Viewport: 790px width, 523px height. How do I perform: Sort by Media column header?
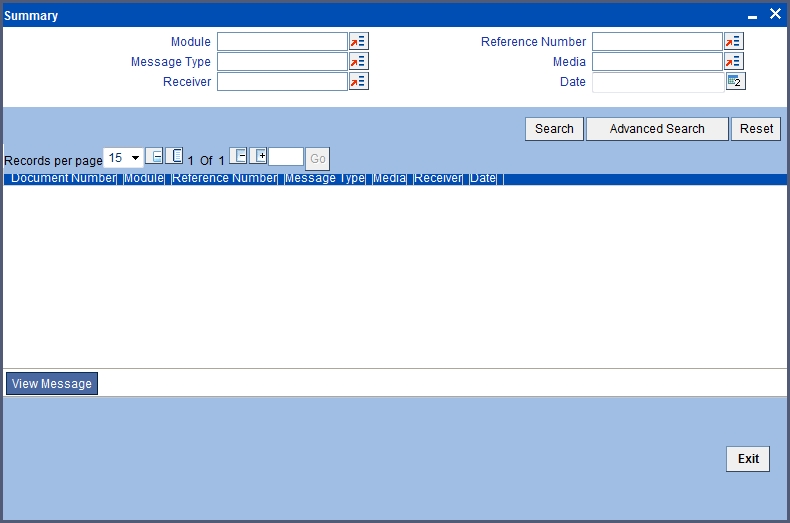point(389,178)
